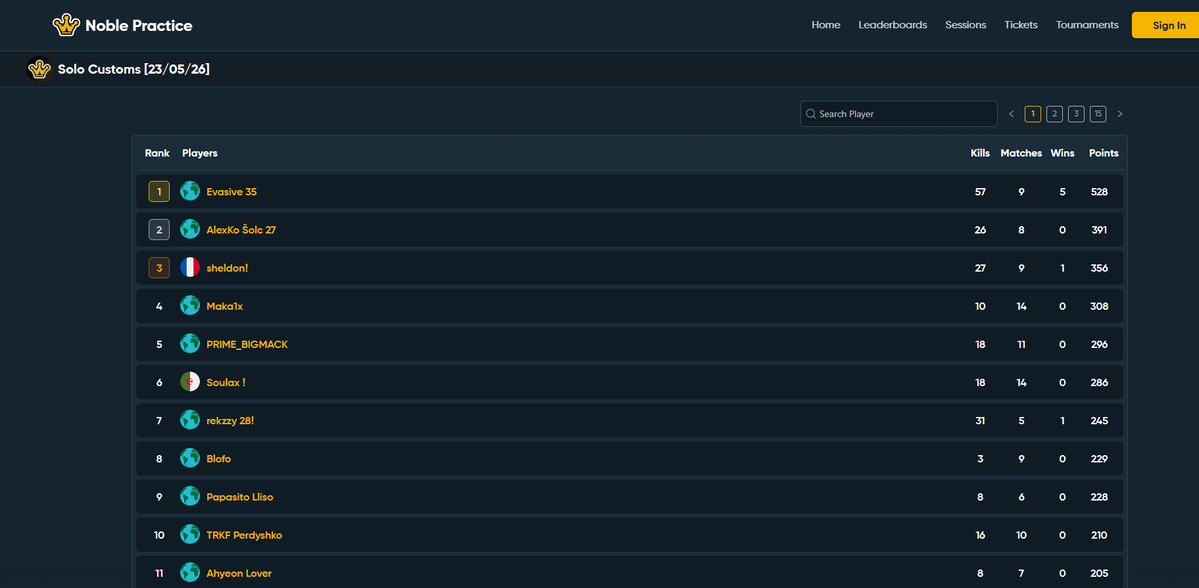Open Maka1x player link

click(x=225, y=307)
